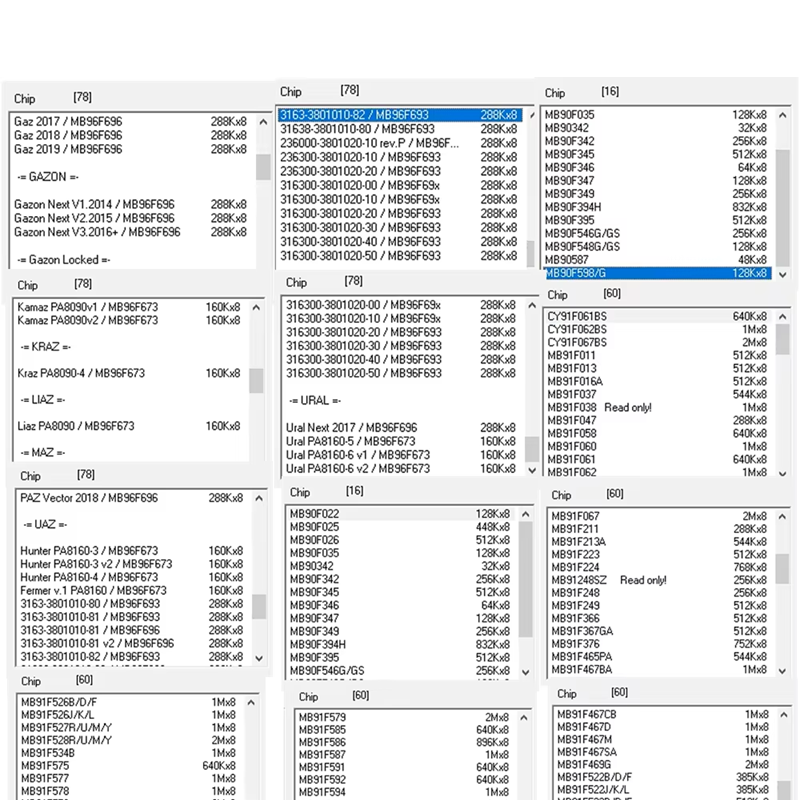
Task: Select Gaz 2017 / MB96F696 entry
Action: (x=132, y=121)
